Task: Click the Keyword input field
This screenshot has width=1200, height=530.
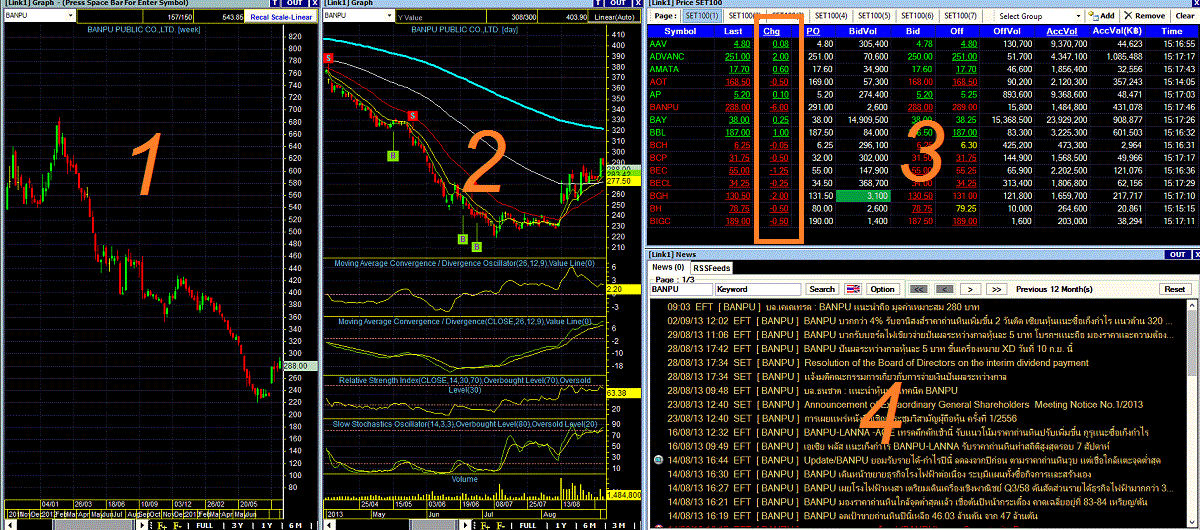Action: coord(758,289)
